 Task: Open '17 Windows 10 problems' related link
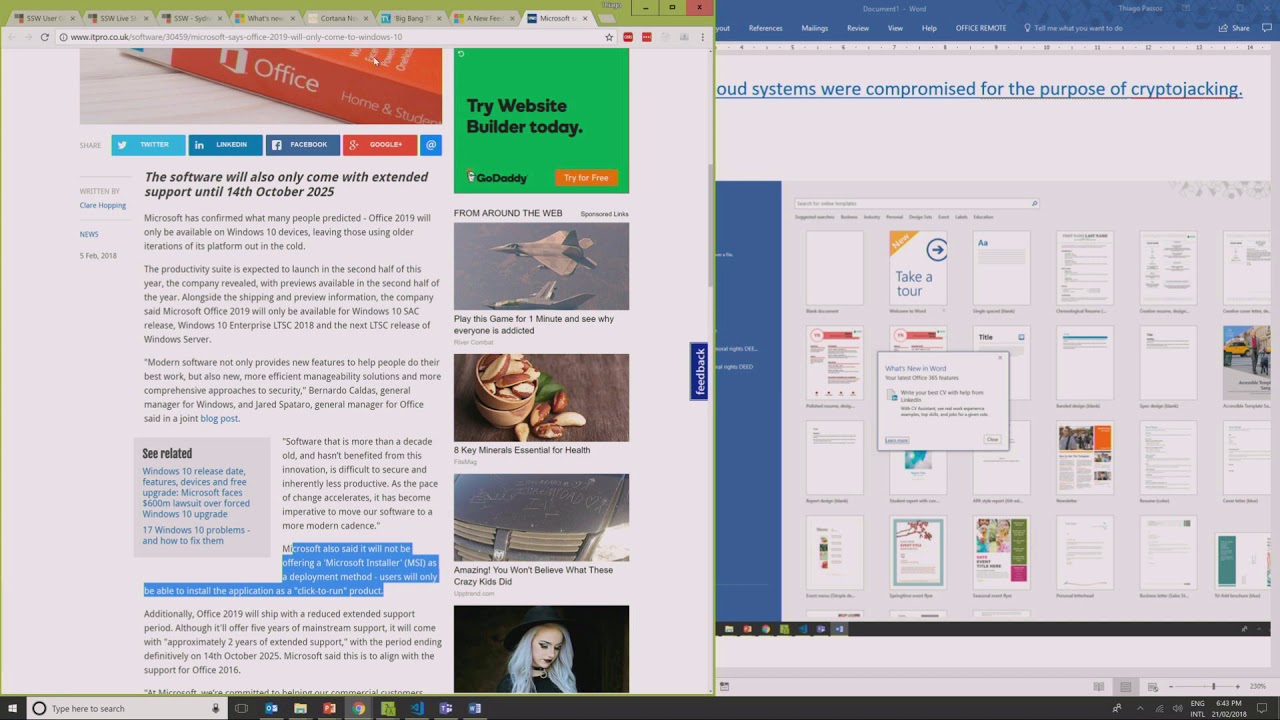[196, 535]
